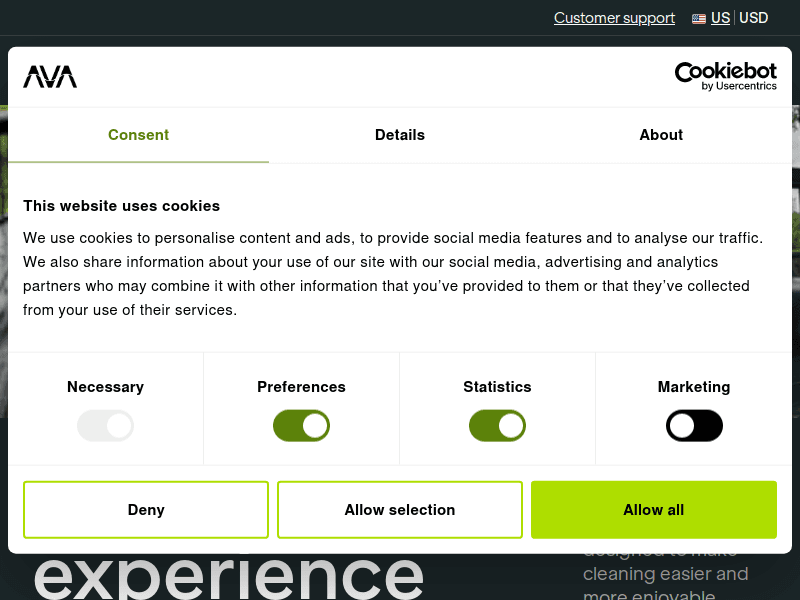
Task: Accept cookies with Allow all
Action: pyautogui.click(x=654, y=510)
